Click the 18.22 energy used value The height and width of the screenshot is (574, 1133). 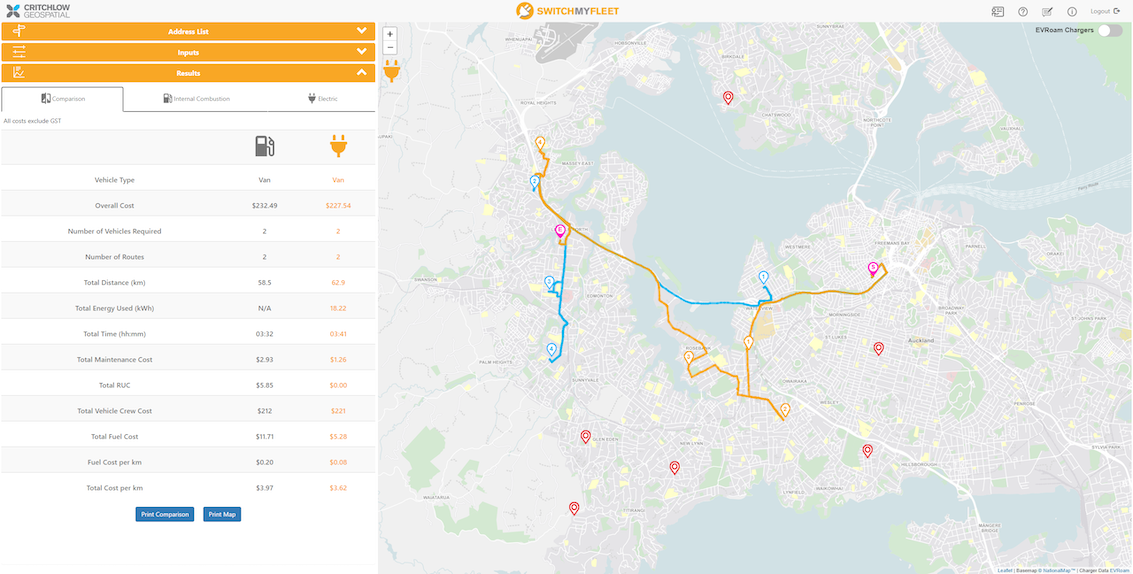point(338,308)
